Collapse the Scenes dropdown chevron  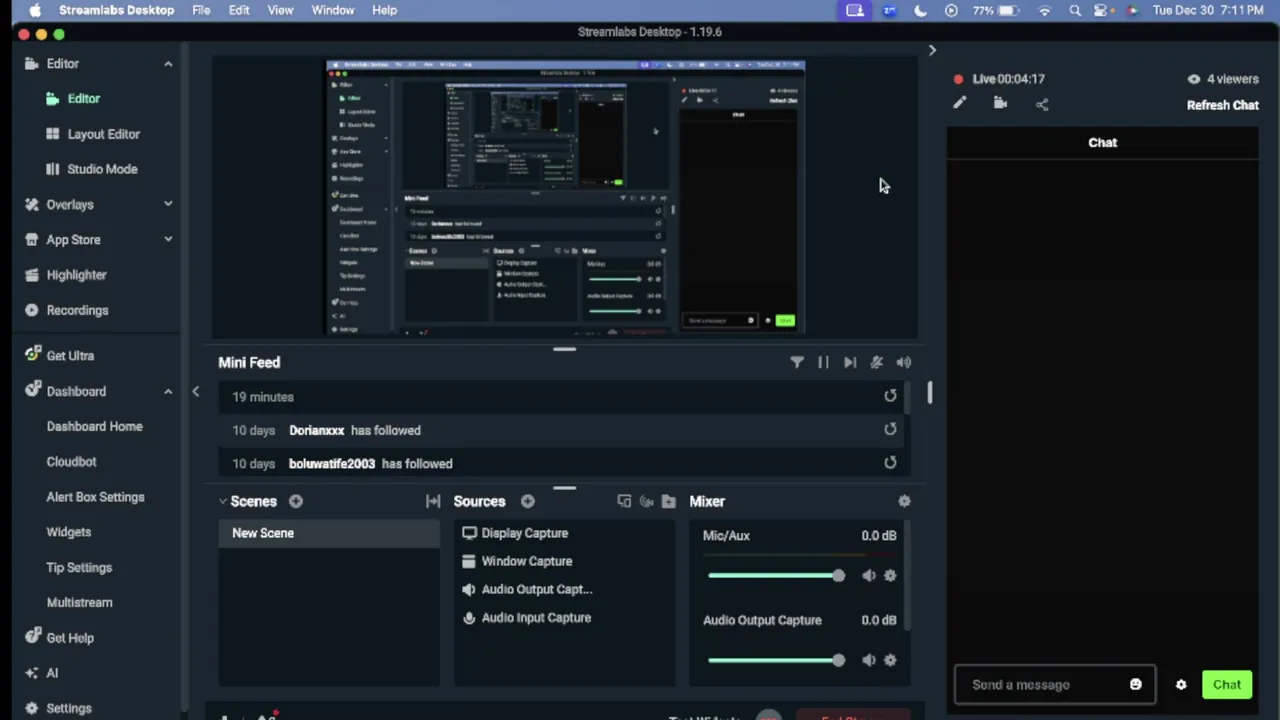coord(224,501)
